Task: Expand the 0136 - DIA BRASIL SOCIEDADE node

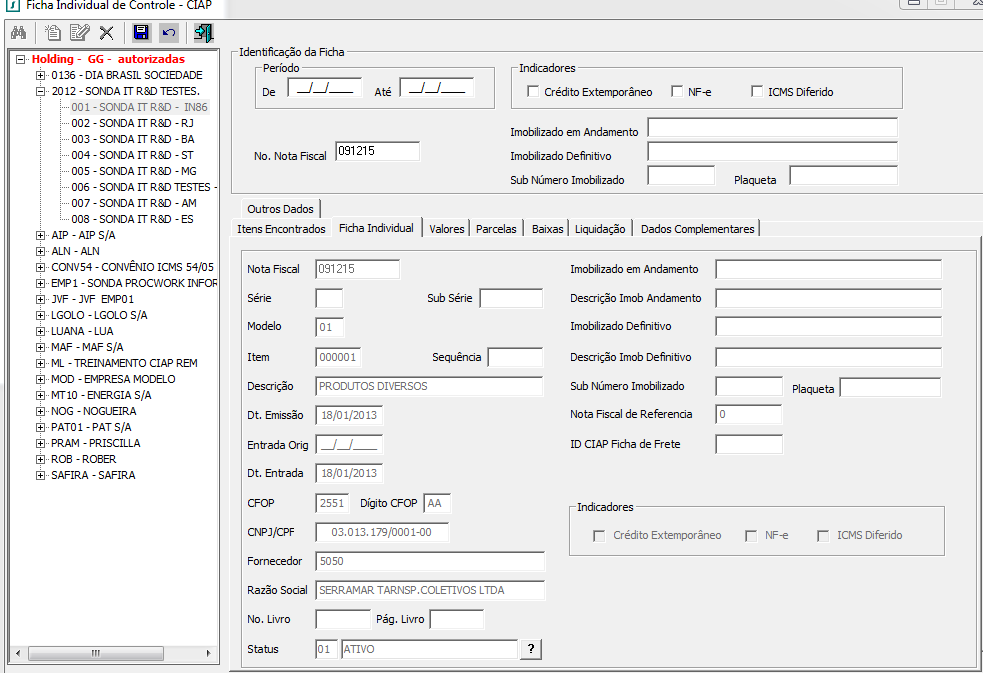Action: click(40, 75)
